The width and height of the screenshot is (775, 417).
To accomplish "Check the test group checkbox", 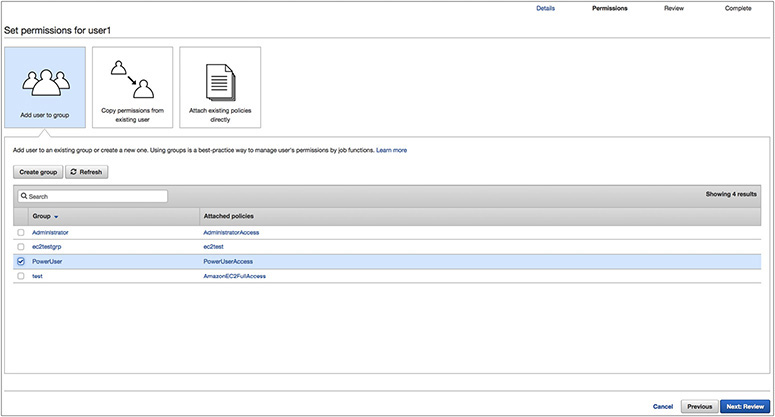I will 21,276.
